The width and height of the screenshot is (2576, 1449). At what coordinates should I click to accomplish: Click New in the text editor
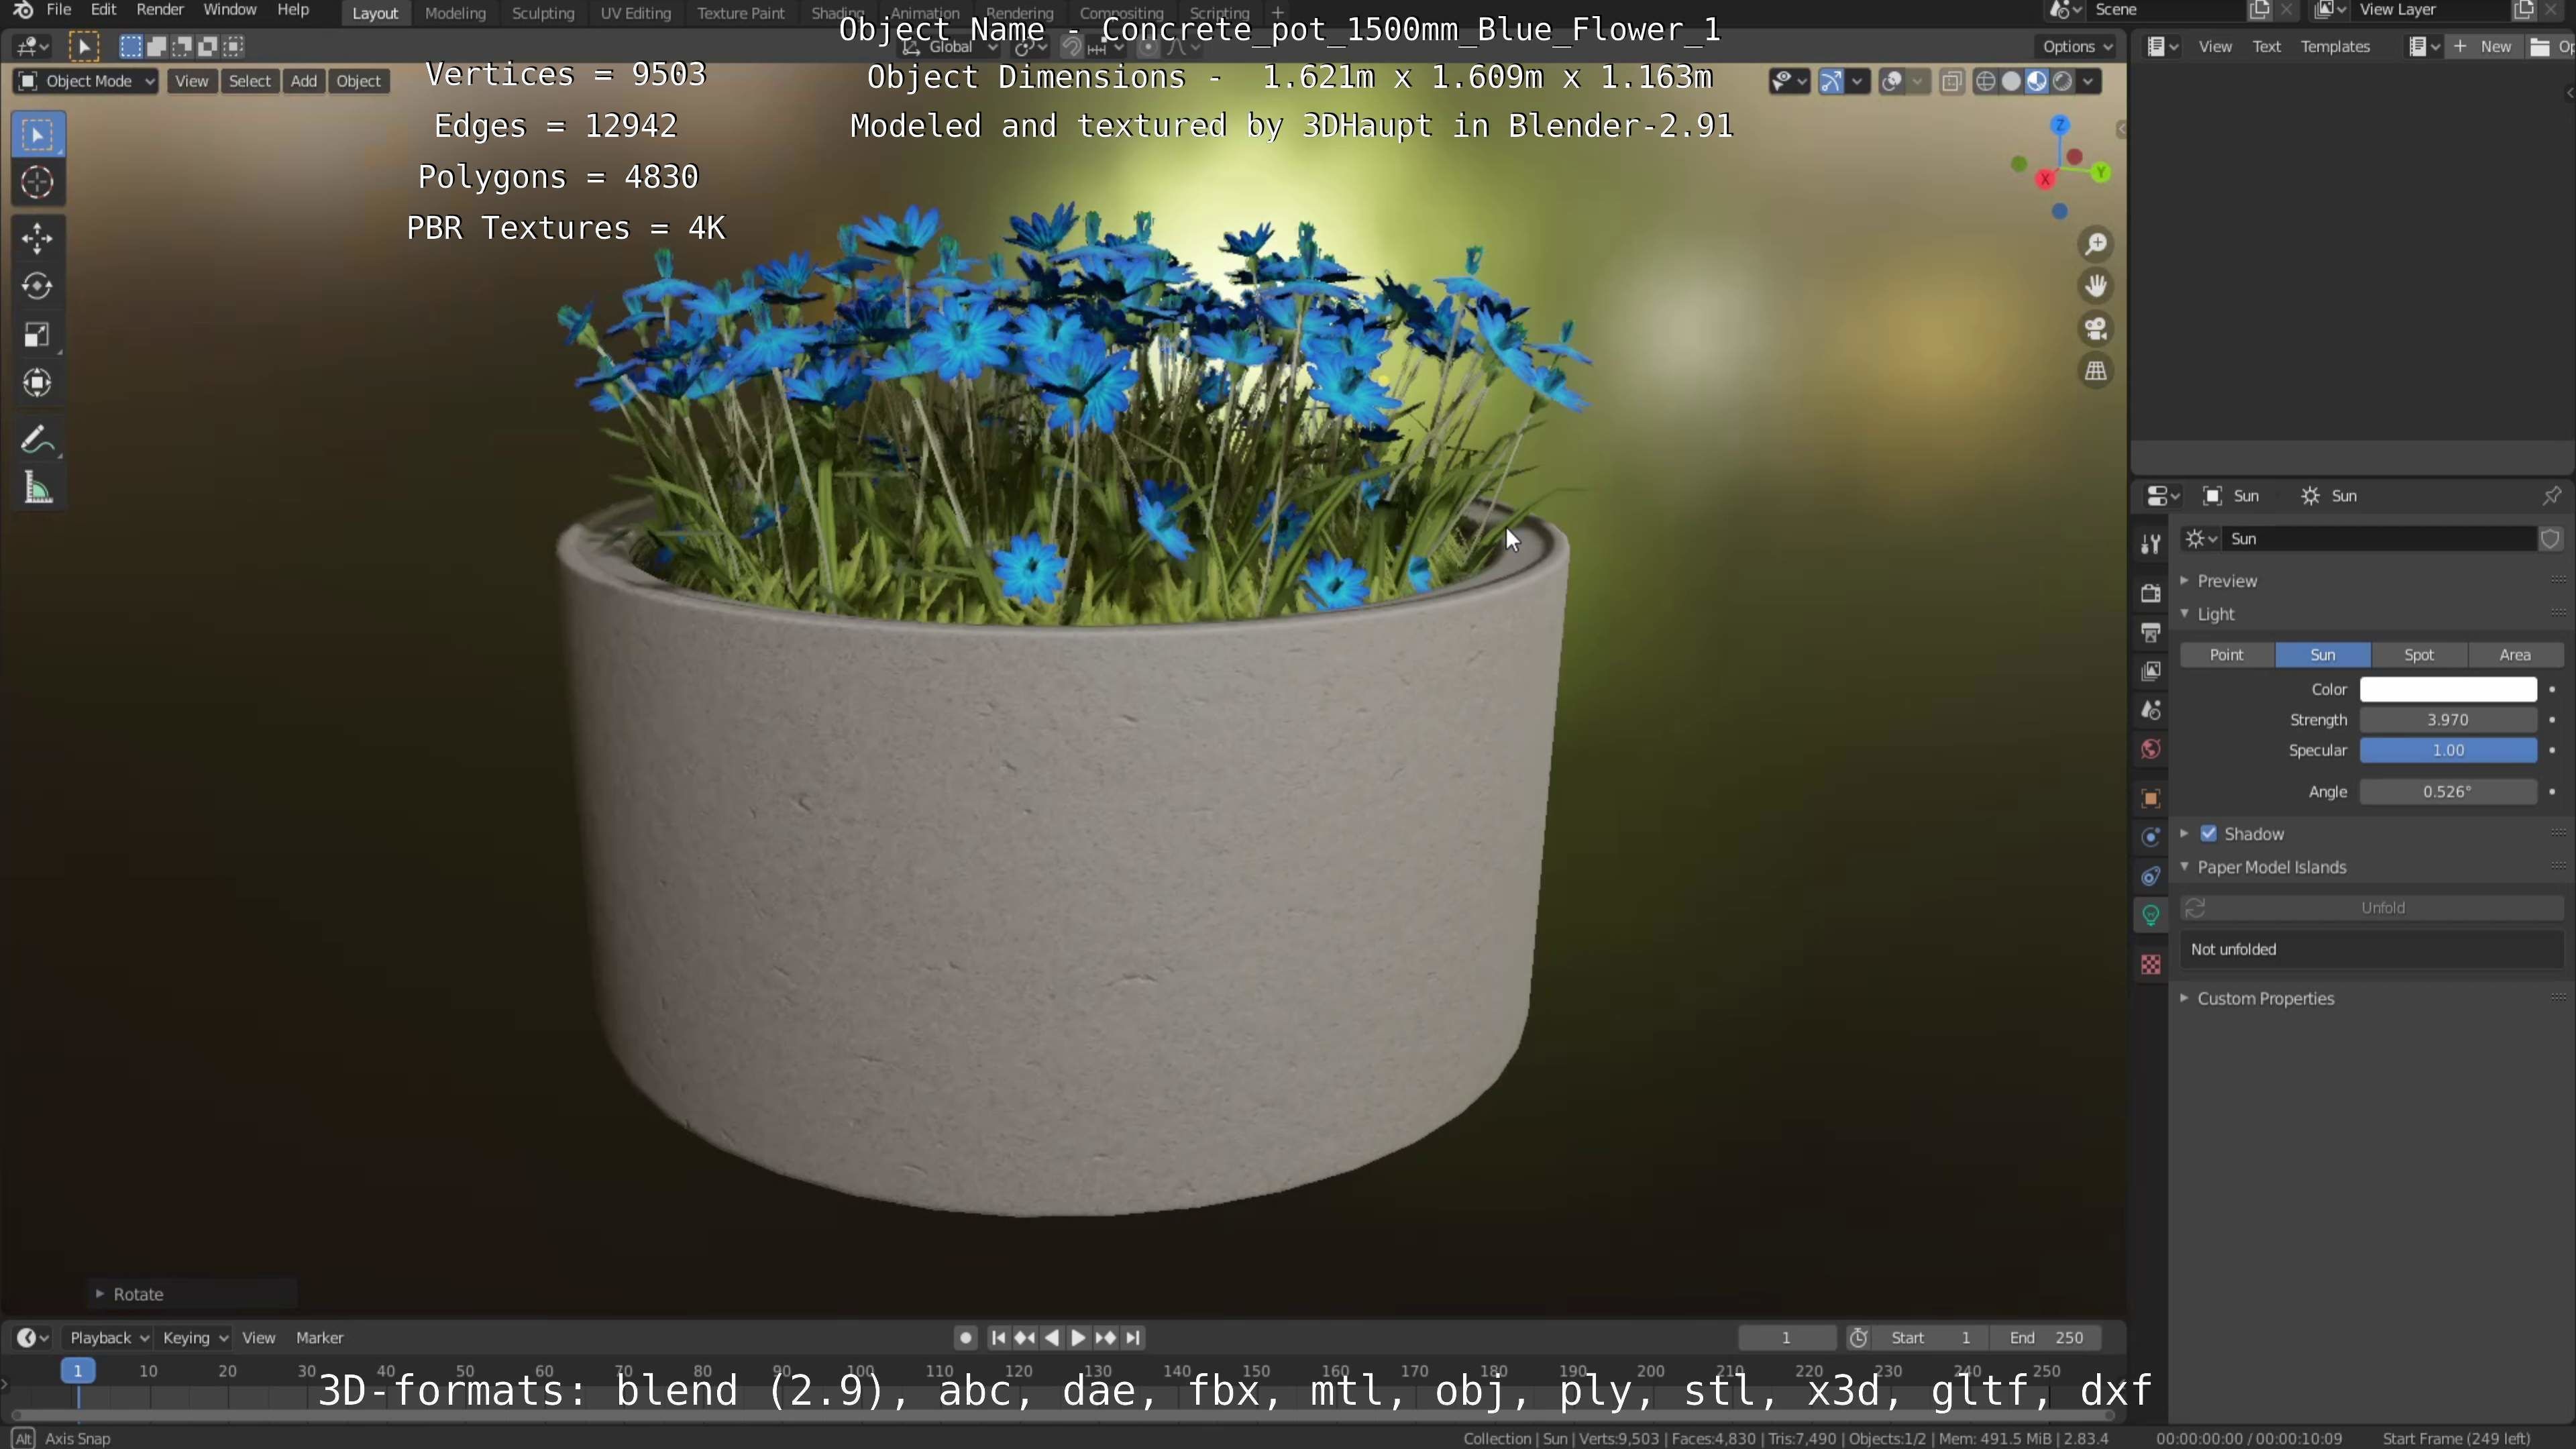pyautogui.click(x=2483, y=46)
